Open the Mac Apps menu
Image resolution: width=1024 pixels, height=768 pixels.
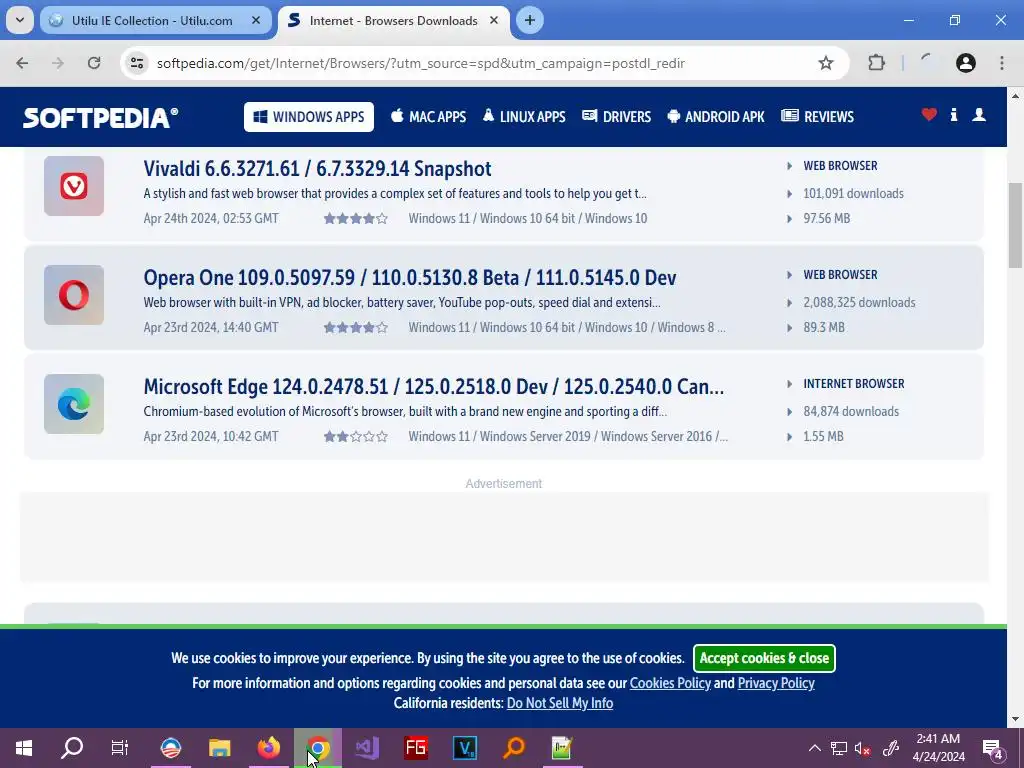[428, 117]
